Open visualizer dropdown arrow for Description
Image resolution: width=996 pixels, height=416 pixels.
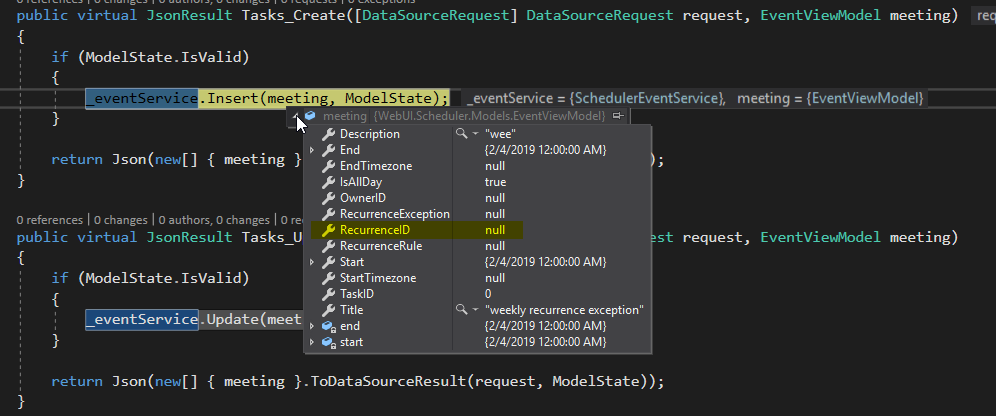[x=475, y=134]
